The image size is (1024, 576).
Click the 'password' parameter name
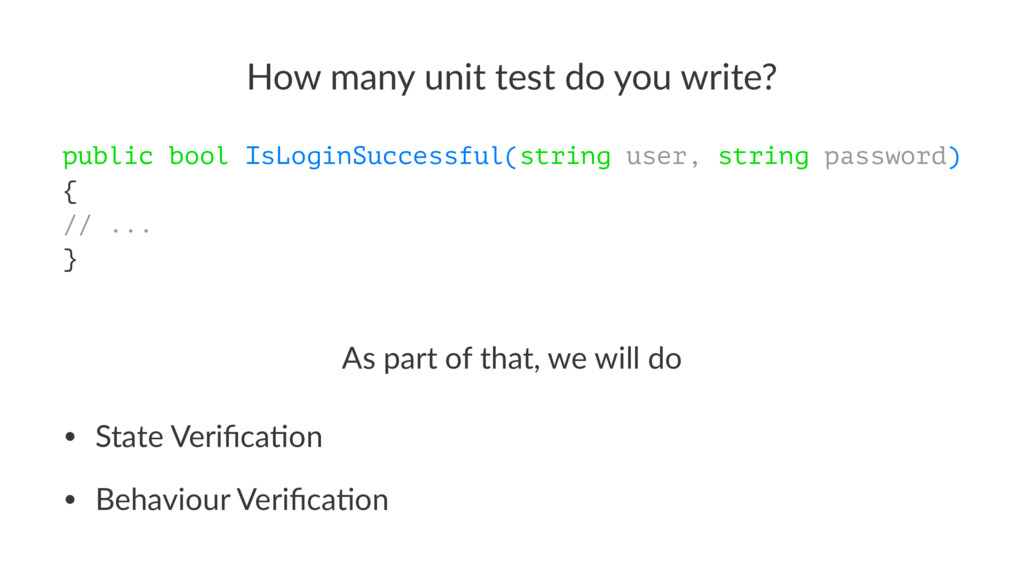point(885,157)
